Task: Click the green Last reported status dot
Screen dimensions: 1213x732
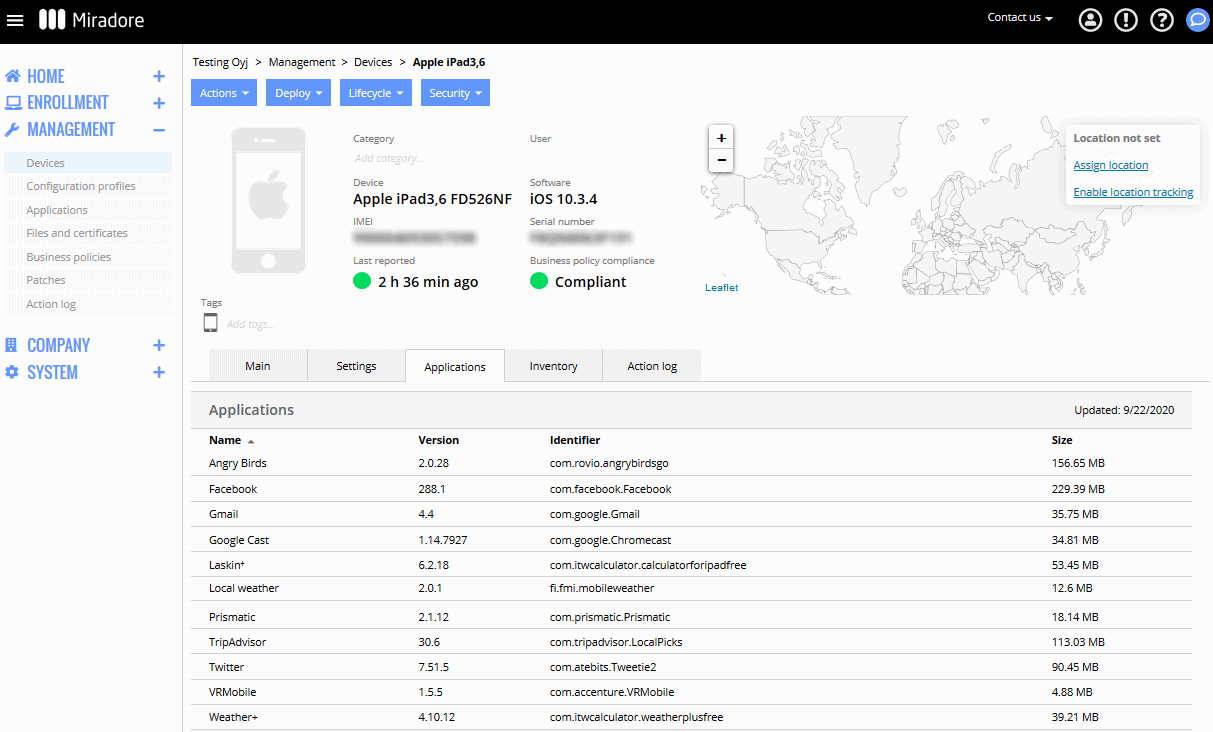Action: pyautogui.click(x=362, y=281)
